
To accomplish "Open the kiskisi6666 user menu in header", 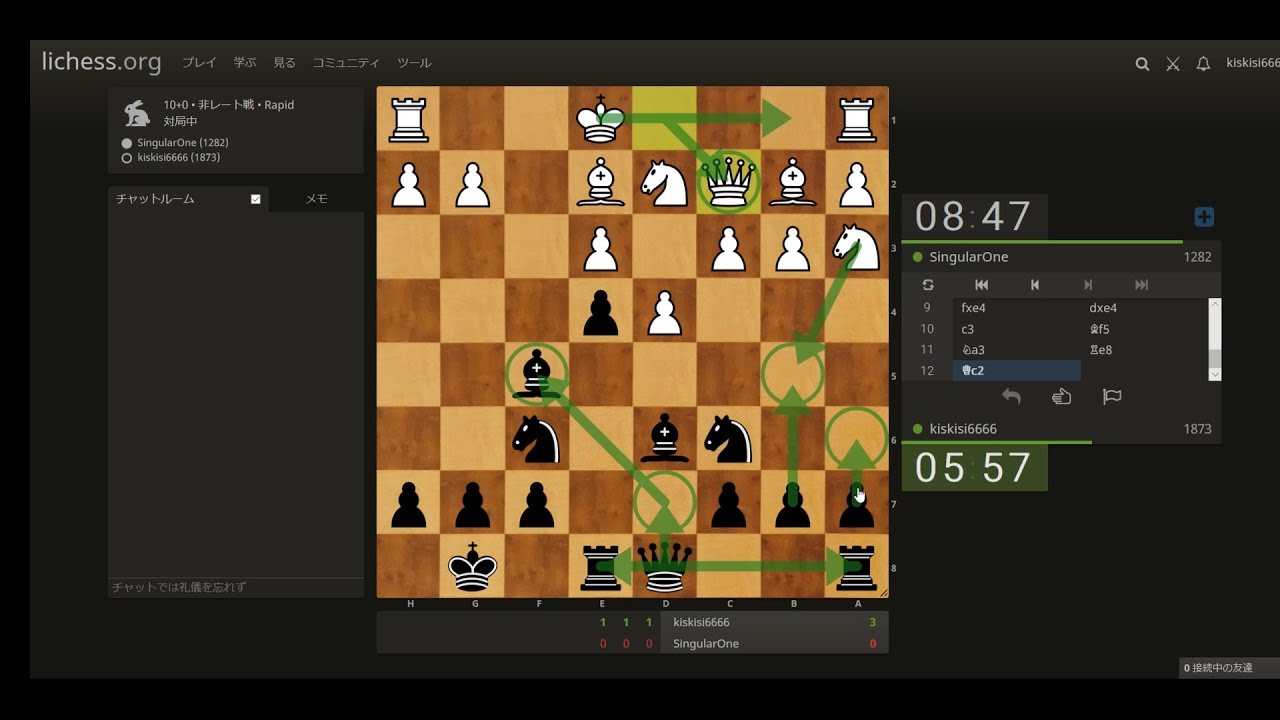I will pos(1252,63).
